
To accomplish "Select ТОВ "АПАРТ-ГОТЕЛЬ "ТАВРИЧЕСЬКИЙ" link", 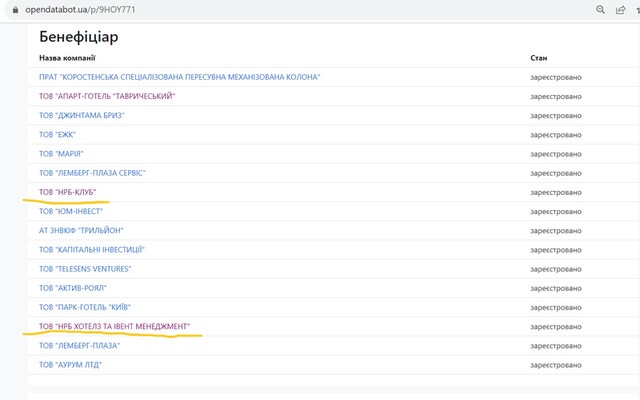I will click(107, 96).
